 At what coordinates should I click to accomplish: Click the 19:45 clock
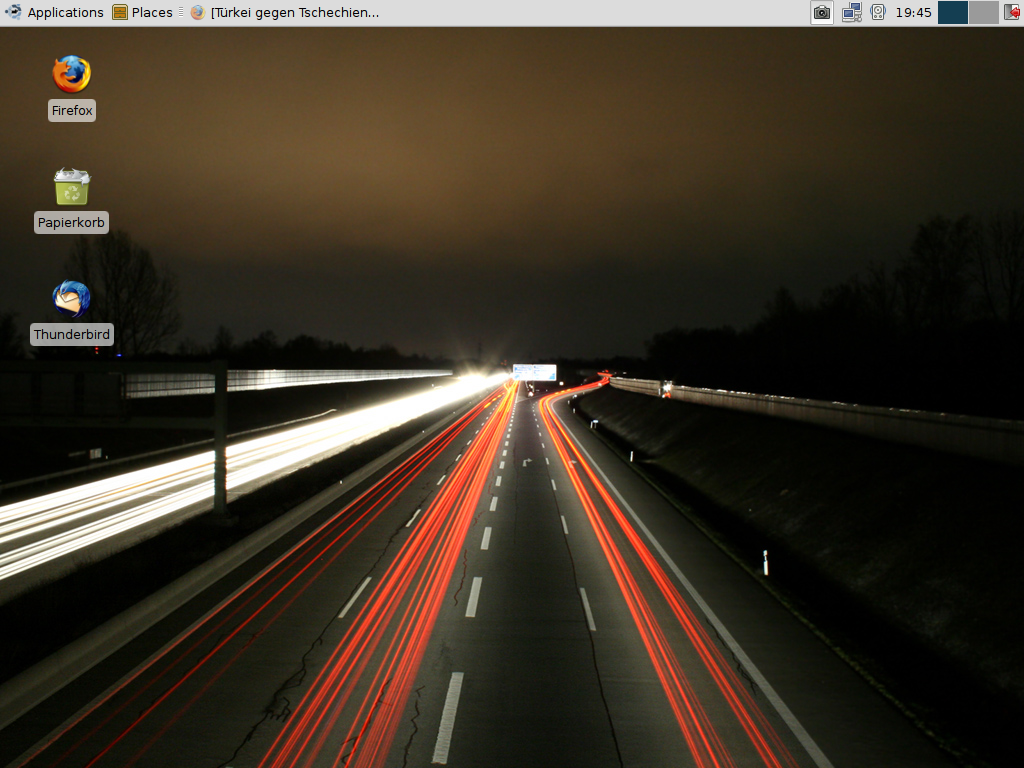(913, 13)
